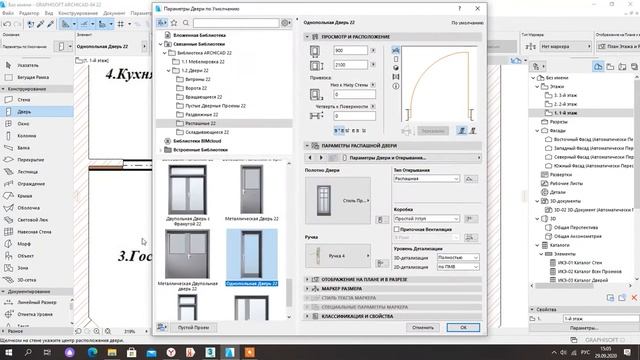
Task: Click the OK button in door dialog
Action: (x=463, y=327)
